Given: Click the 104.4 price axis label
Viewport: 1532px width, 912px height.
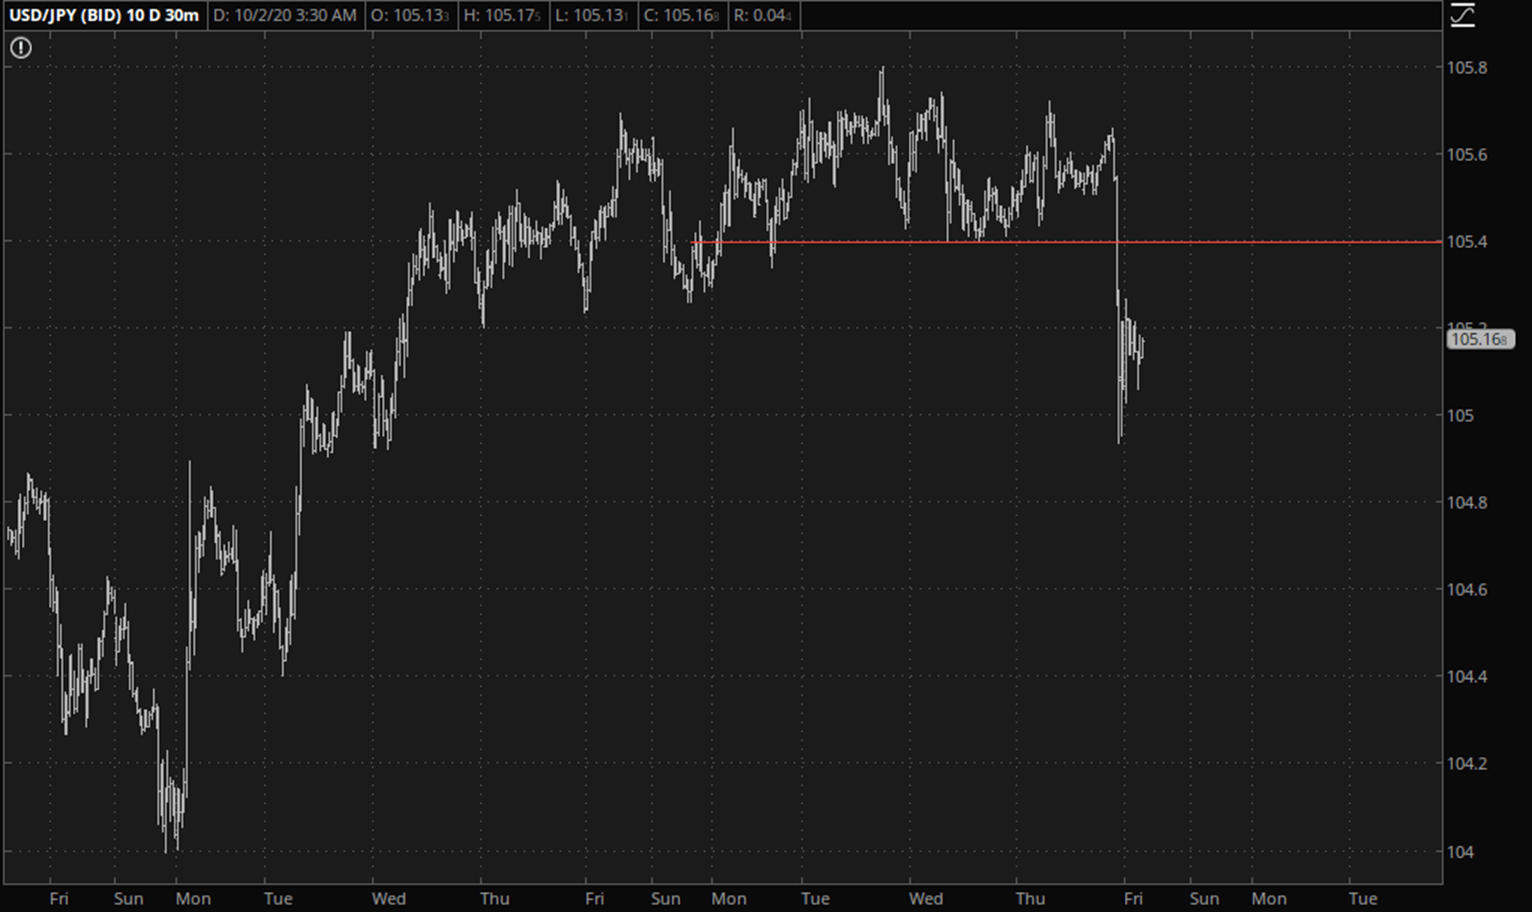Looking at the screenshot, I should click(x=1466, y=677).
